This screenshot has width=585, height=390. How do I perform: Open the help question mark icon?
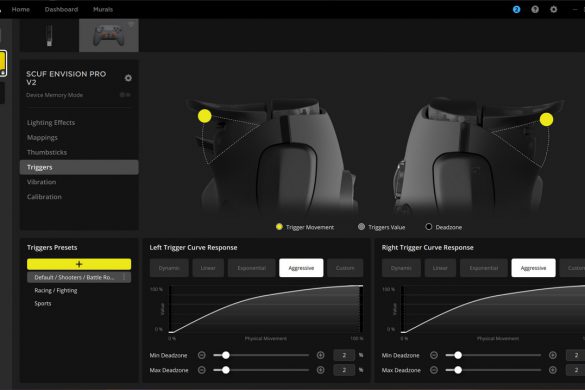[x=535, y=9]
